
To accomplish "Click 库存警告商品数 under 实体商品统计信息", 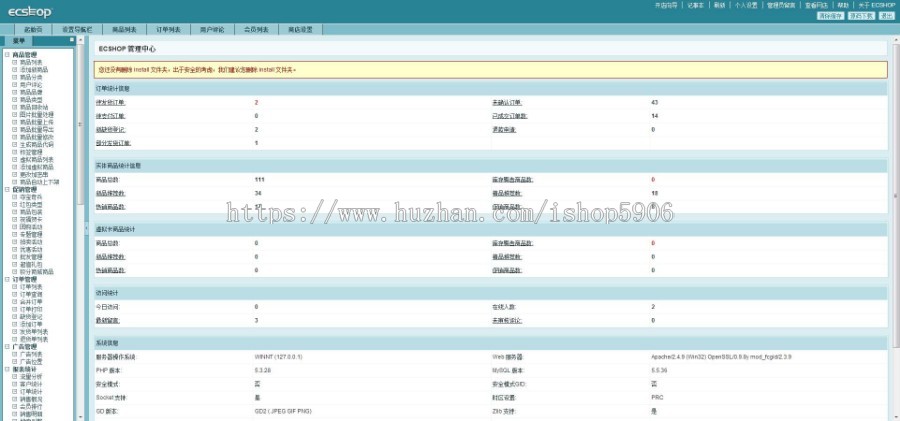I will click(x=513, y=180).
